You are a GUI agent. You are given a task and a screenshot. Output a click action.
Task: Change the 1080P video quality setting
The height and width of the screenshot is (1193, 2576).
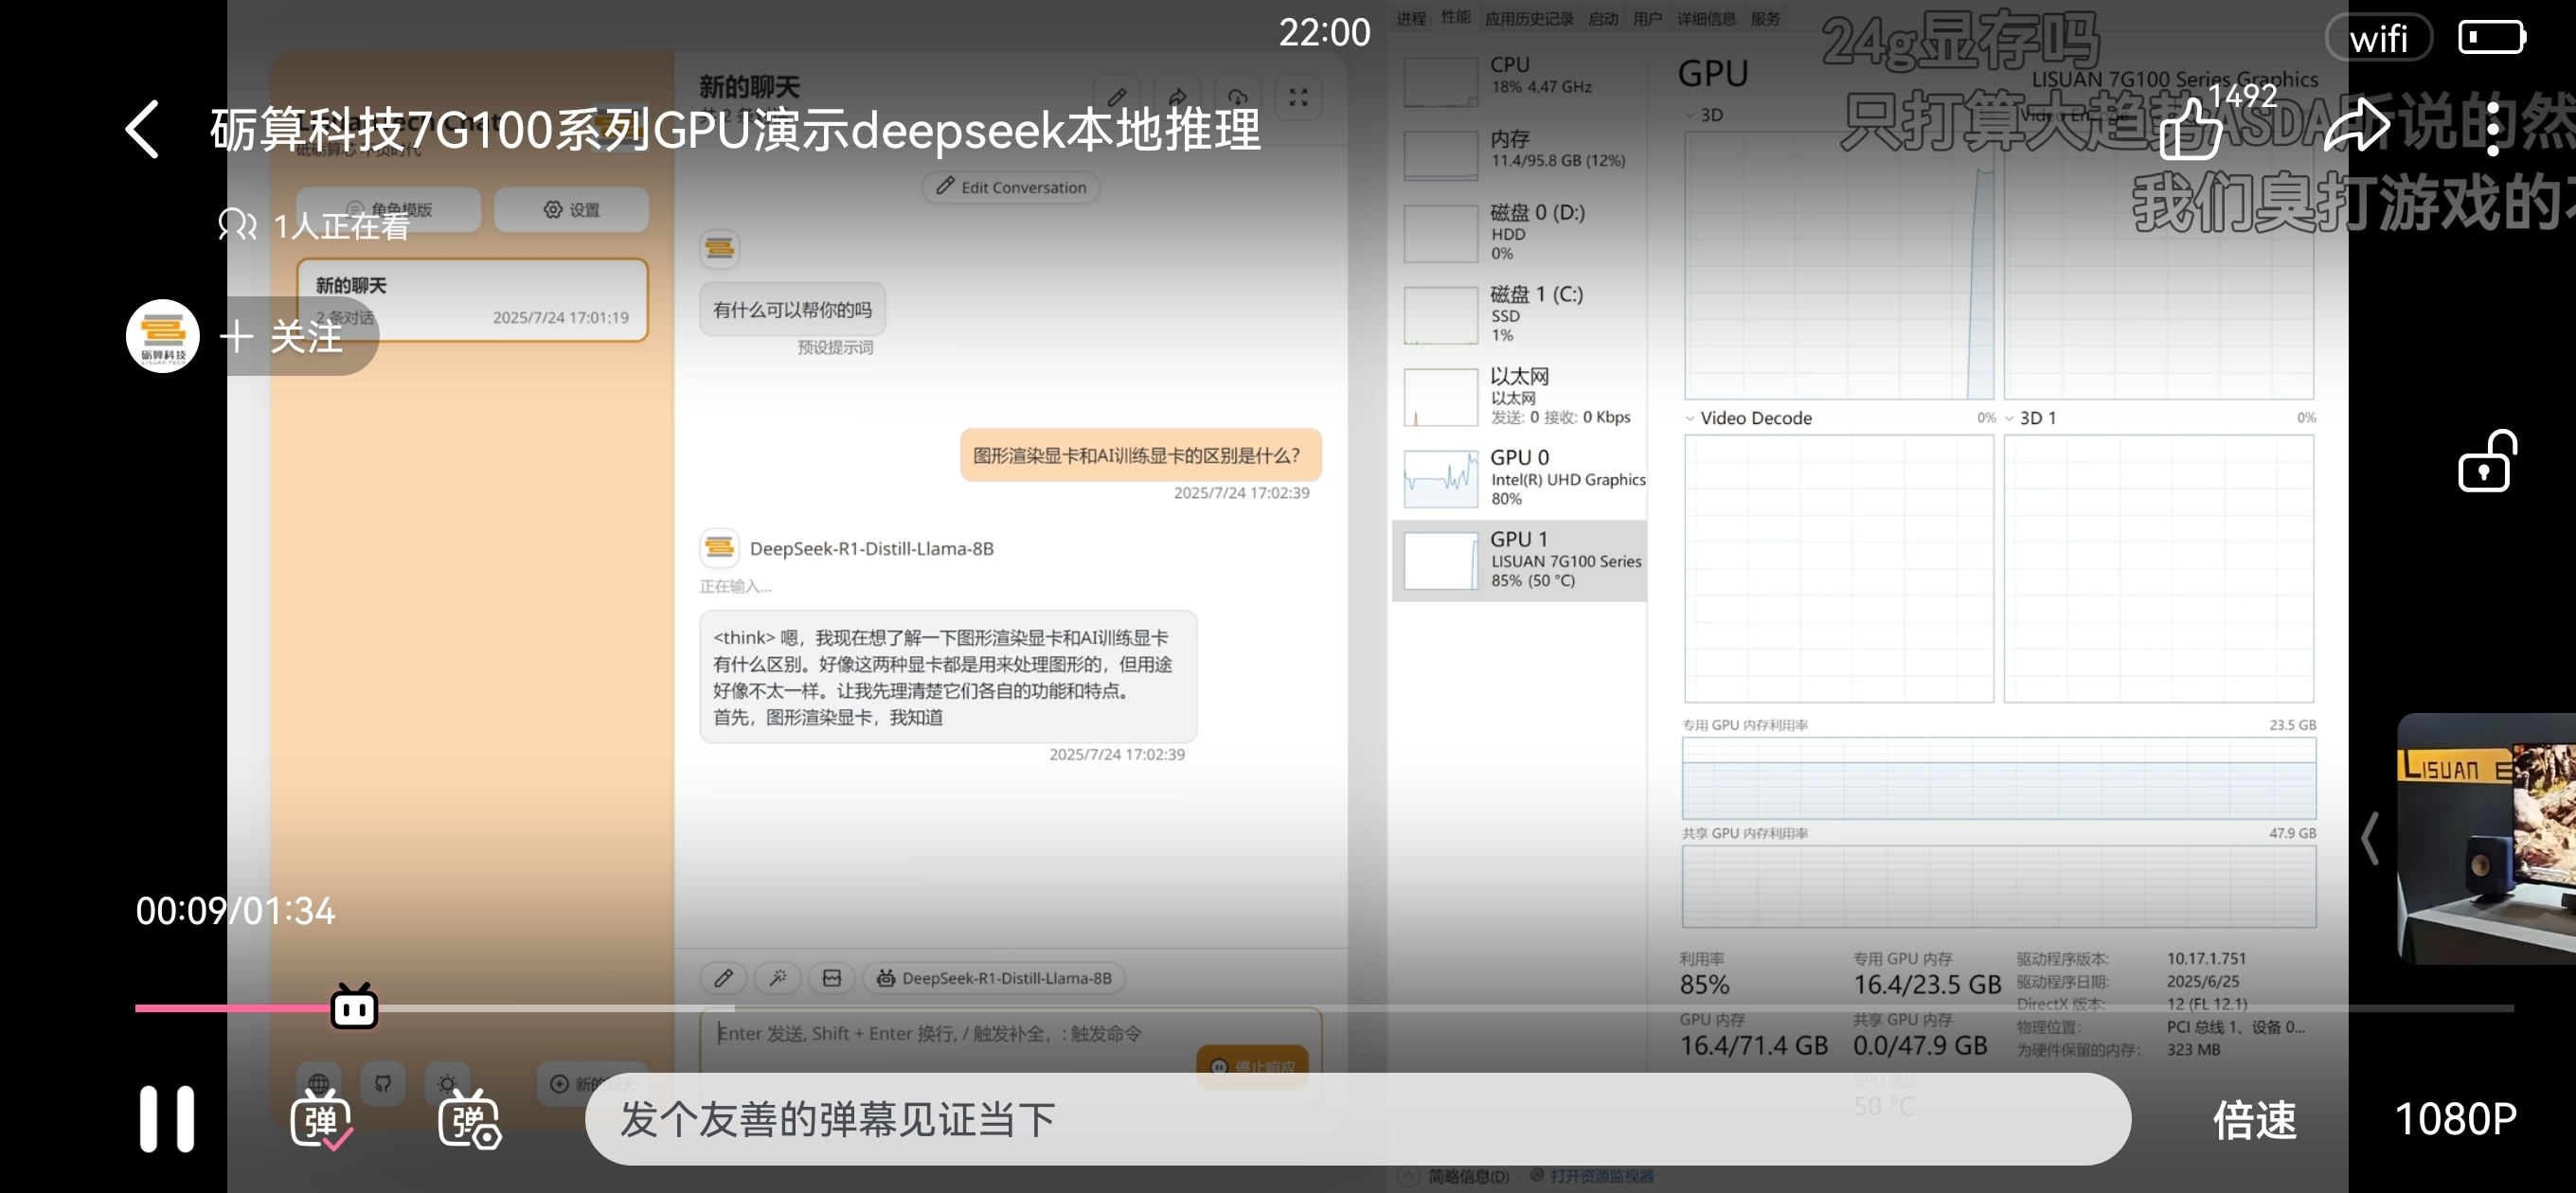coord(2455,1119)
